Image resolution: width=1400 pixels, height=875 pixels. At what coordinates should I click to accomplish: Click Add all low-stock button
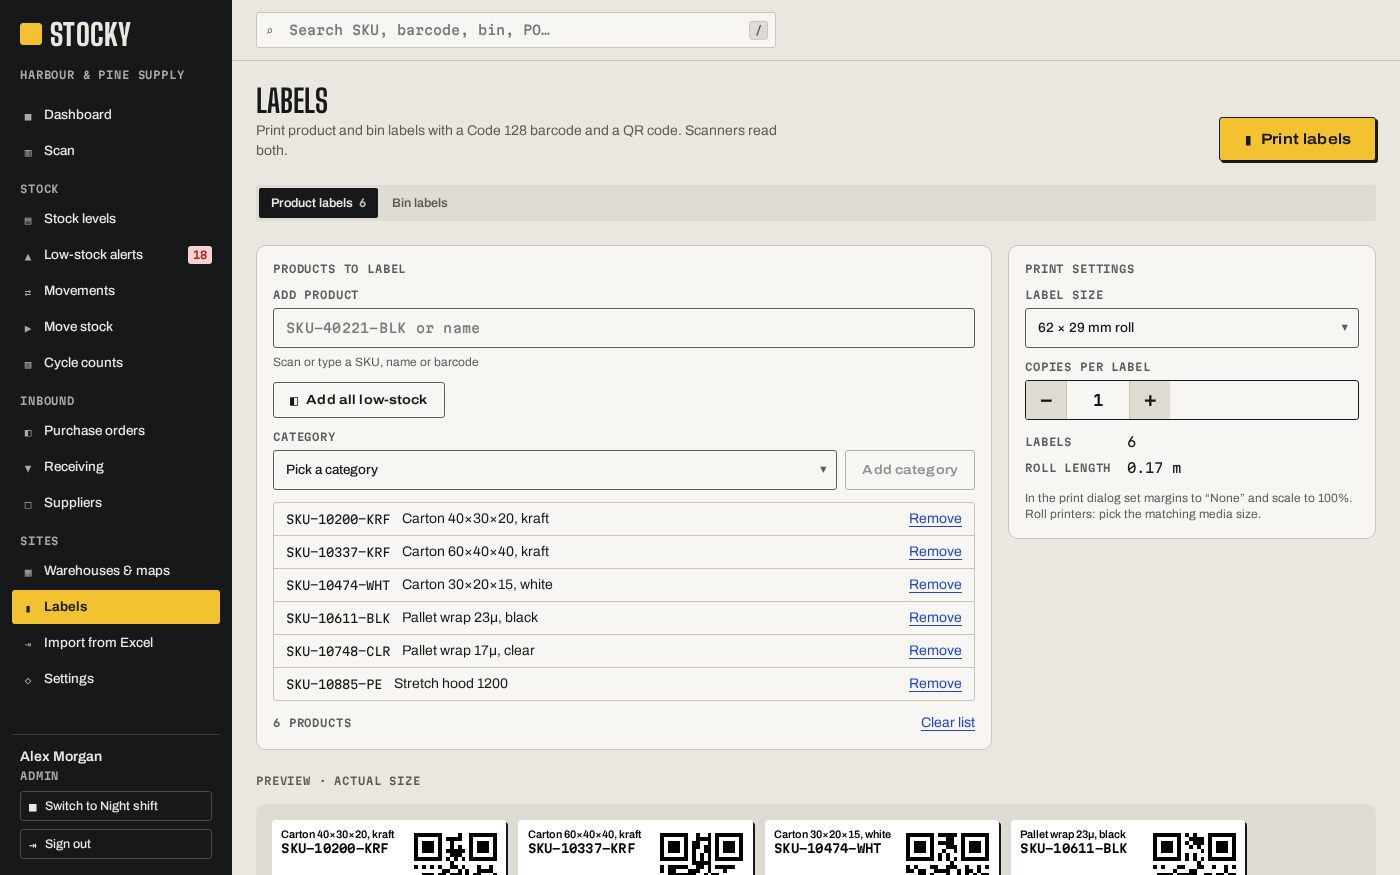click(359, 400)
